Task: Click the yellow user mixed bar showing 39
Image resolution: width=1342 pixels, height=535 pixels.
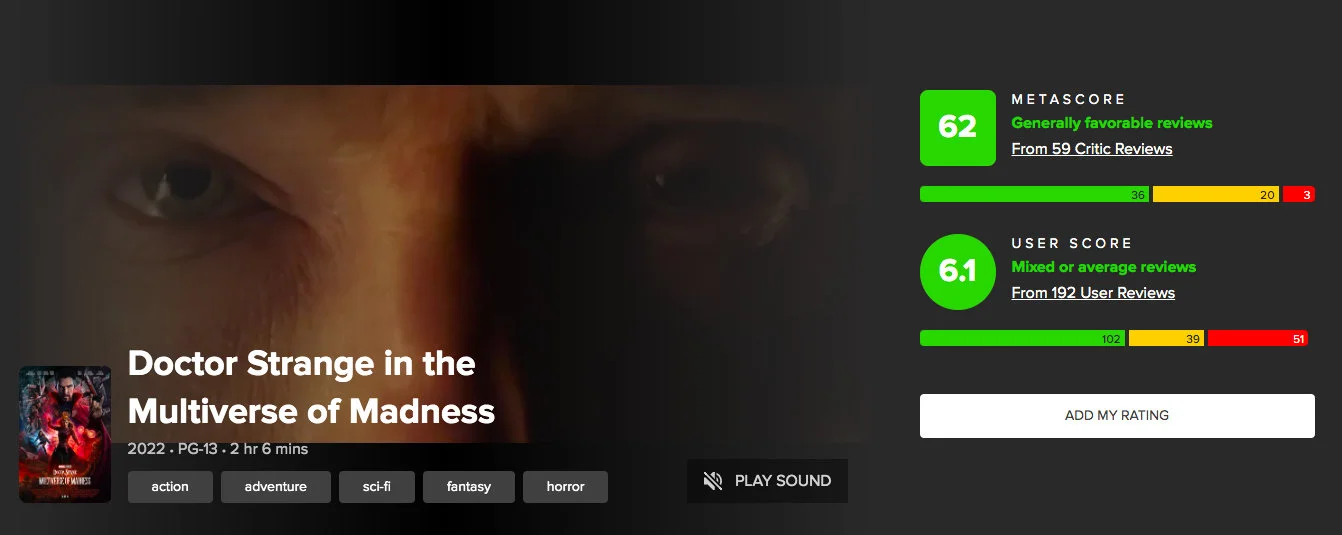Action: click(x=1166, y=339)
